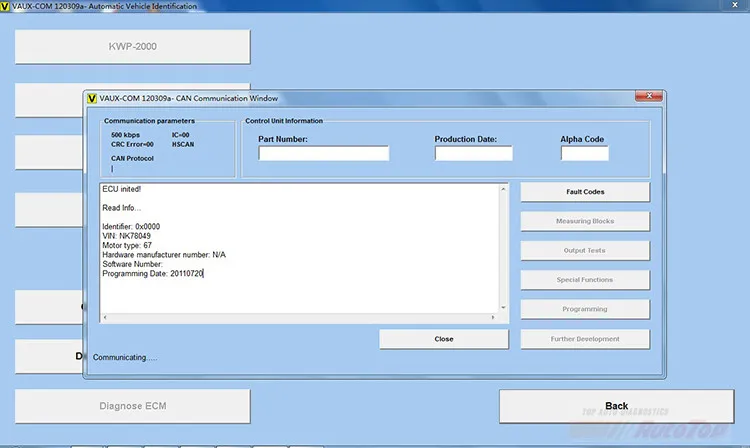Viewport: 750px width, 448px height.
Task: Focus the Alpha Code field
Action: 585,153
